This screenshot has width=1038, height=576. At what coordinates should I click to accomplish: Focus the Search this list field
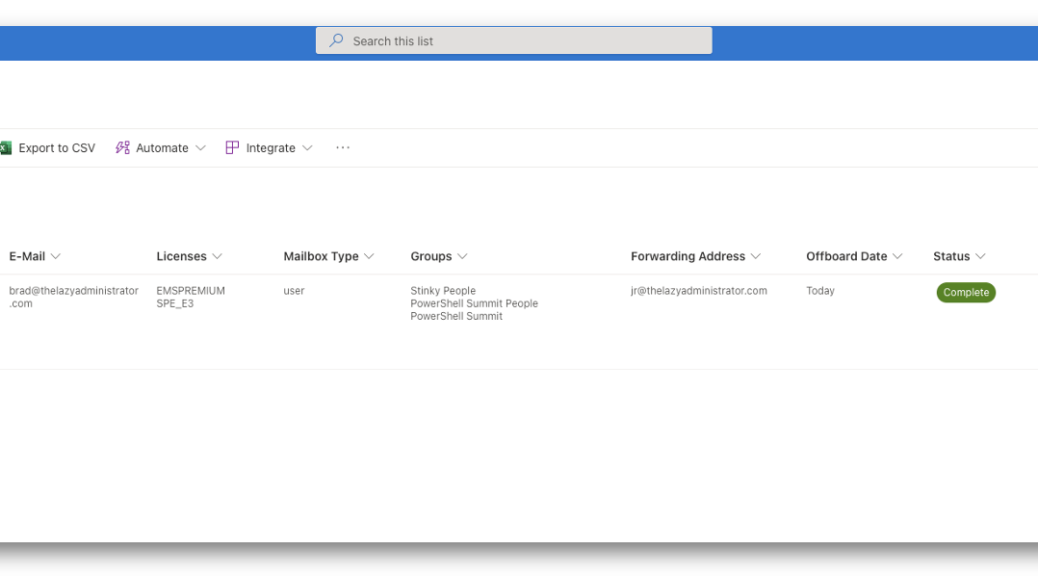tap(514, 40)
